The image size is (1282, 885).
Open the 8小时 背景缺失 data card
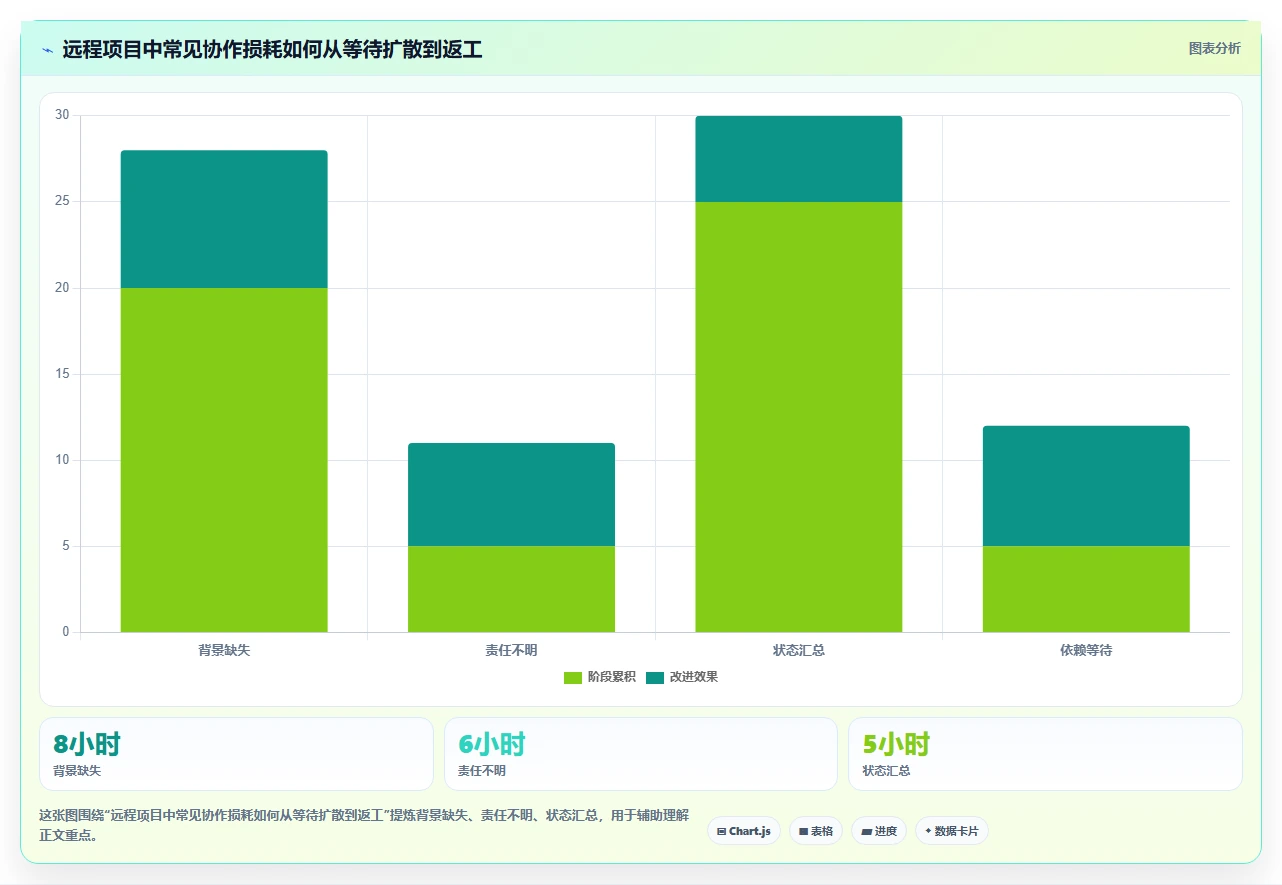[236, 754]
